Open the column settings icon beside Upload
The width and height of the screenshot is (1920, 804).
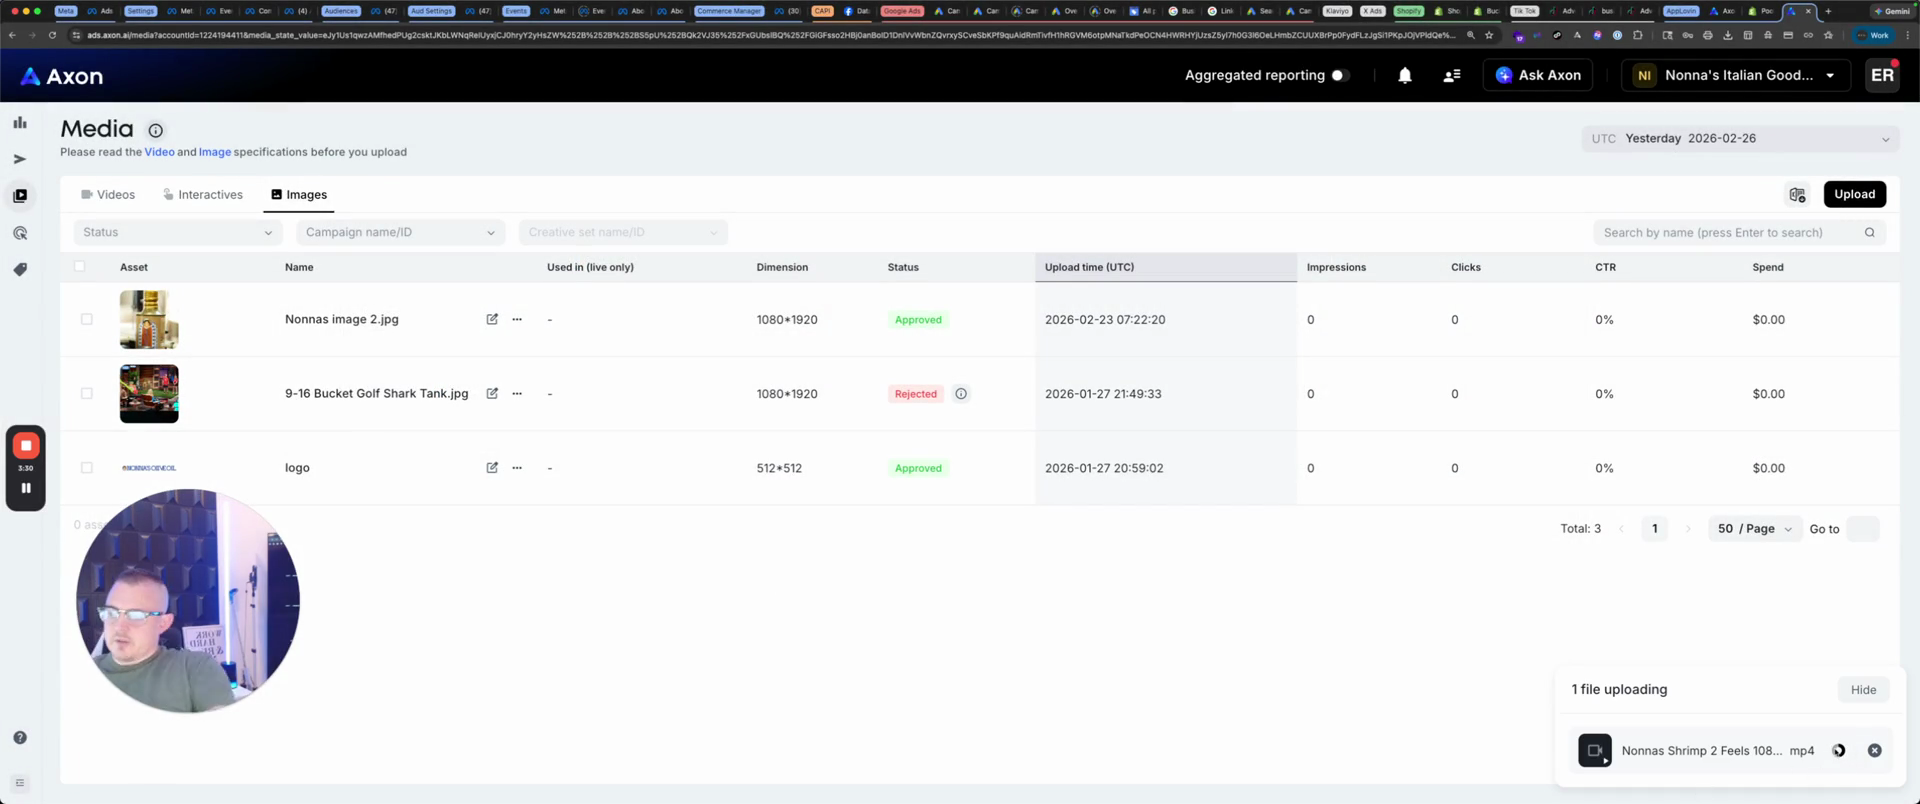pyautogui.click(x=1797, y=195)
